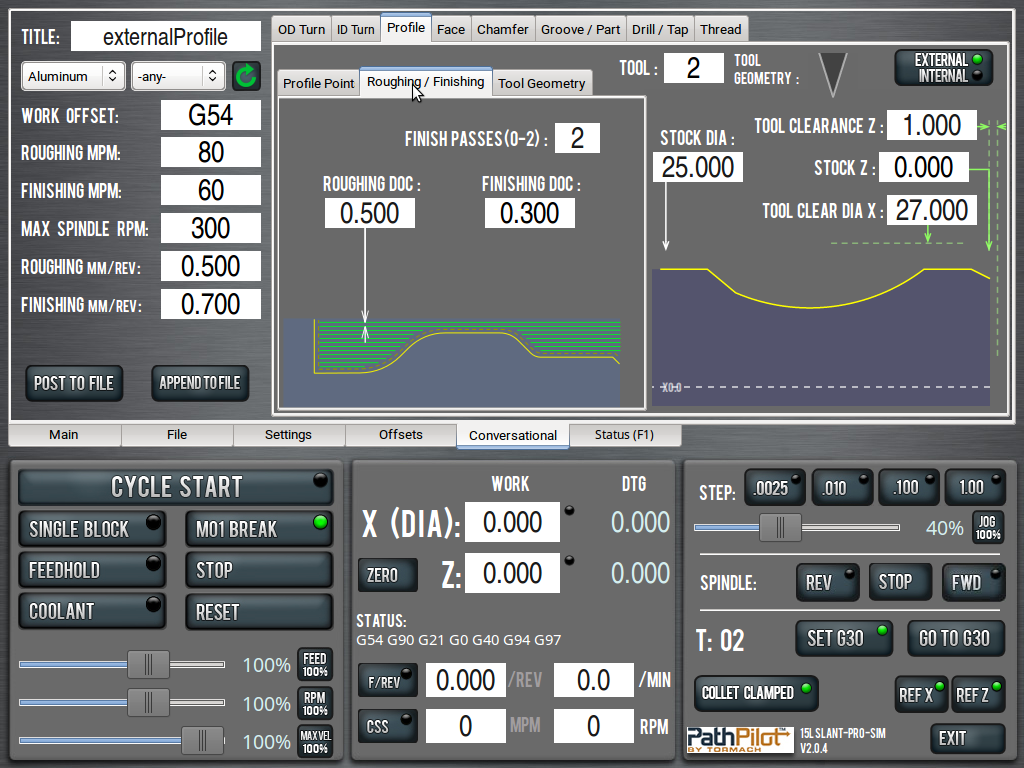This screenshot has width=1024, height=768.
Task: Open the Status (F1) tab
Action: tap(624, 435)
